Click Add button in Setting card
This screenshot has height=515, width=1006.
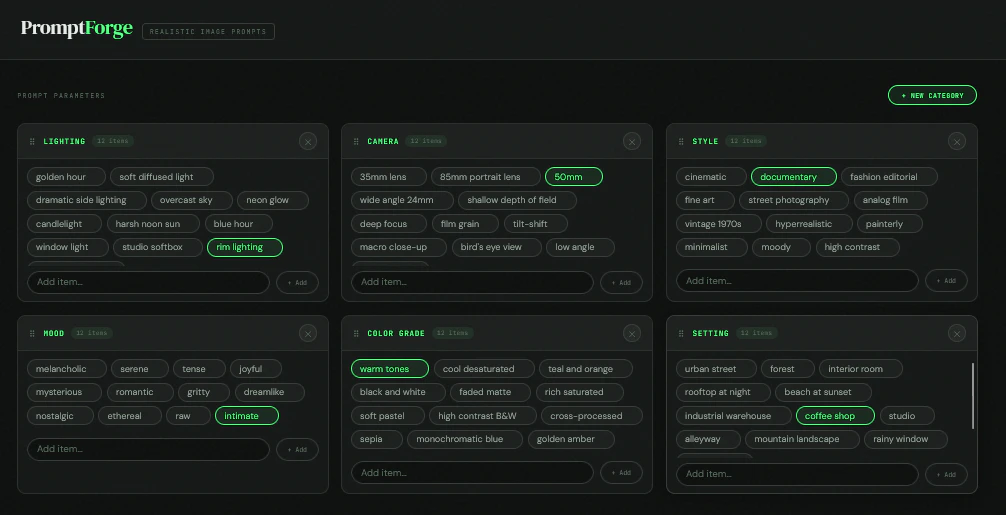coord(946,475)
